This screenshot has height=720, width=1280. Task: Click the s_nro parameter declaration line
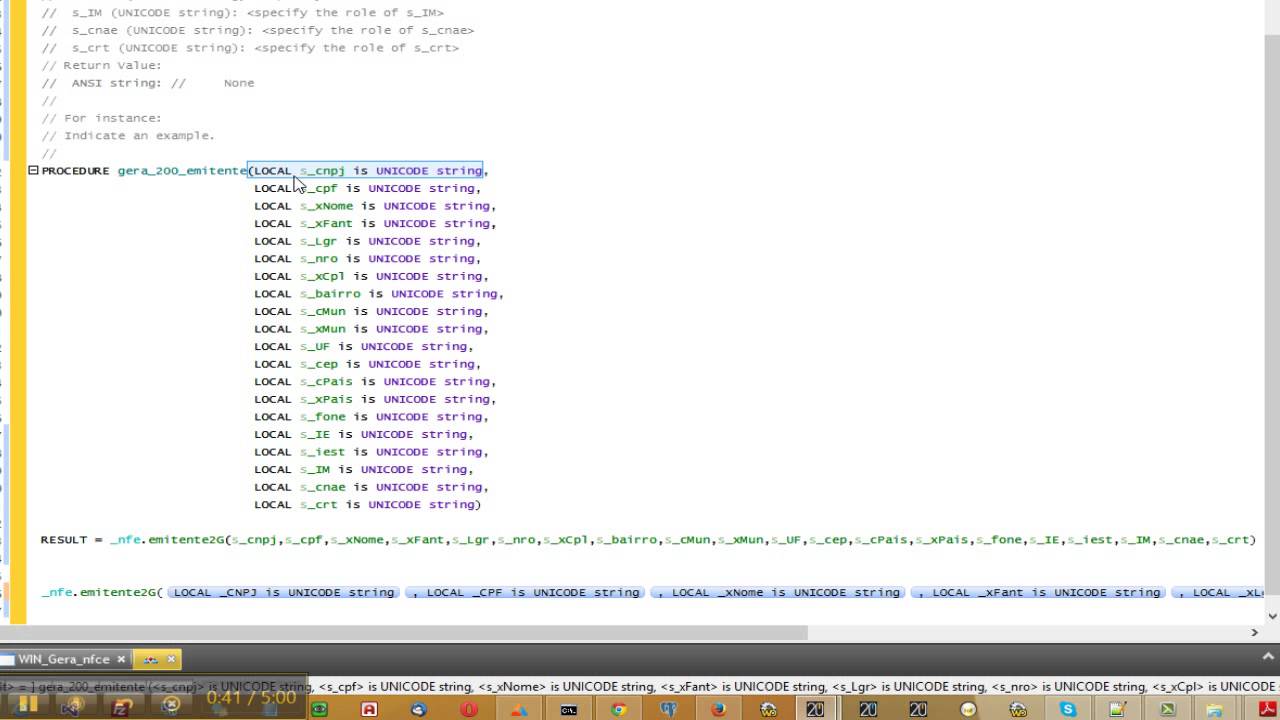[368, 258]
